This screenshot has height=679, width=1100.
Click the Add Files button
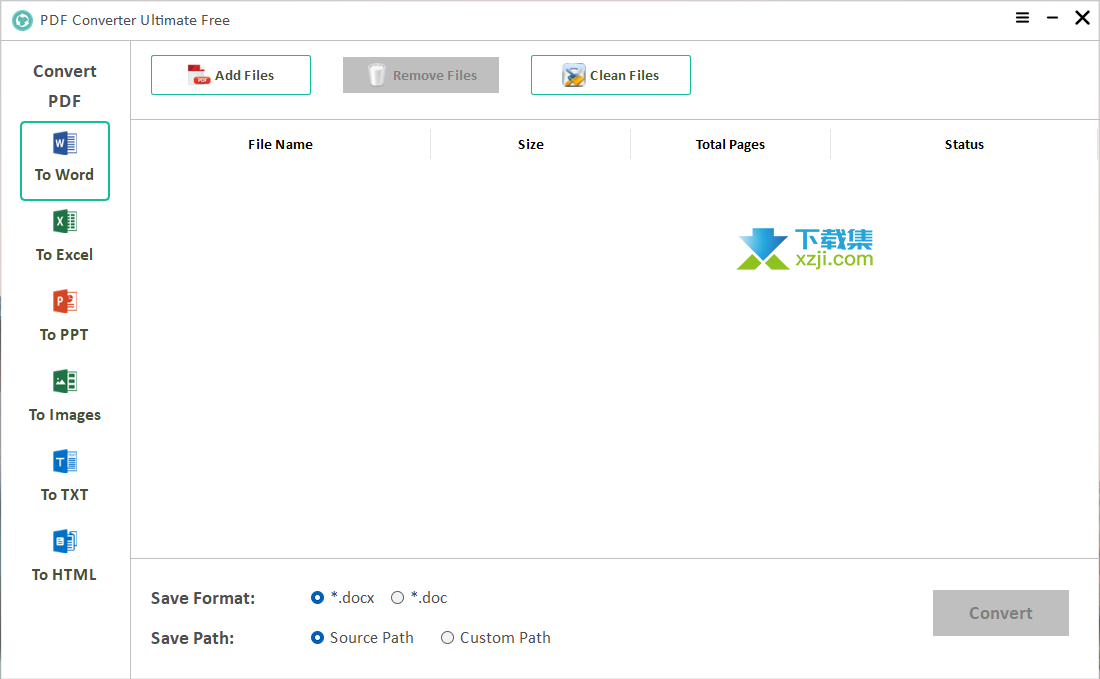pyautogui.click(x=231, y=75)
